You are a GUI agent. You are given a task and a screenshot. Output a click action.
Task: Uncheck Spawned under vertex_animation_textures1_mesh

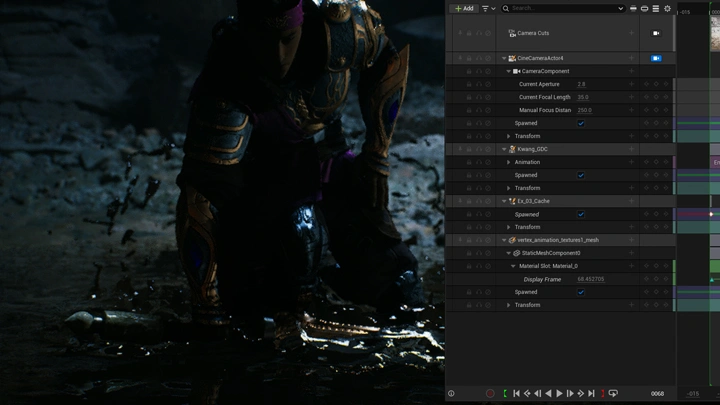(x=581, y=292)
